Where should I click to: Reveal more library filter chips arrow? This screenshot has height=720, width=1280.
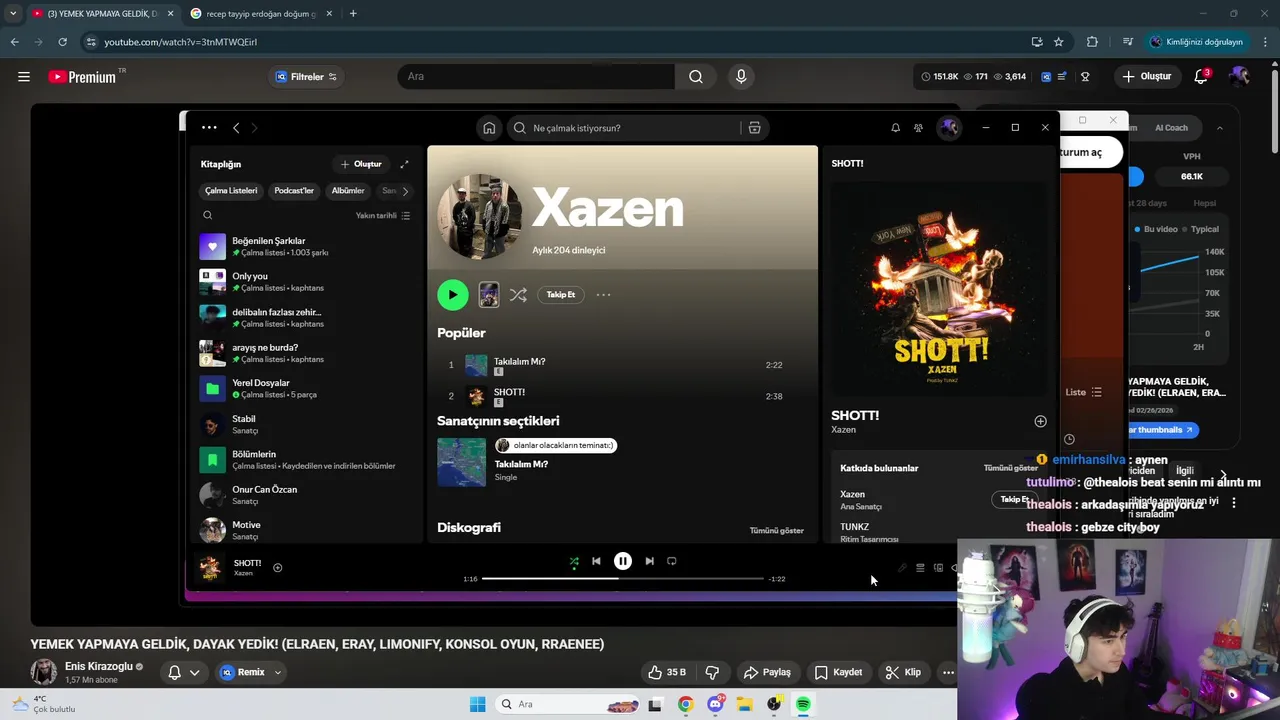[x=405, y=191]
